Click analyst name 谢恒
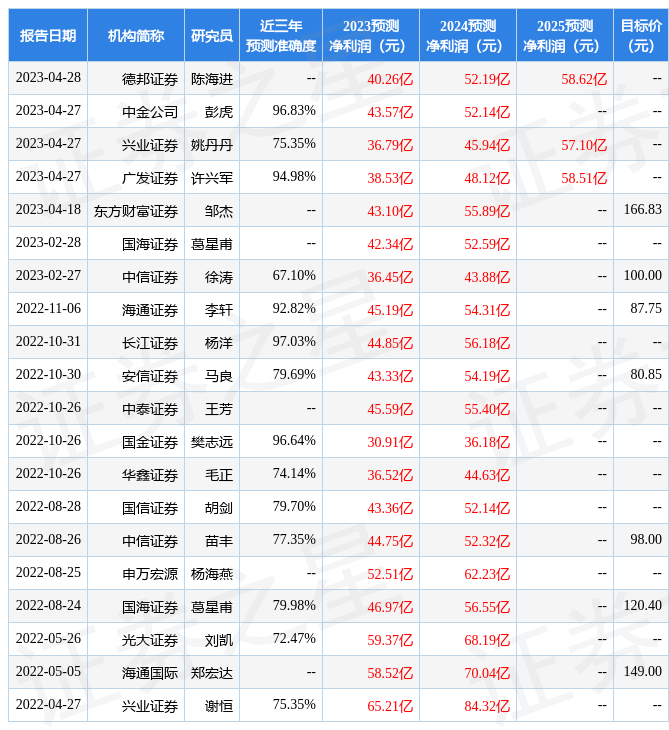Image resolution: width=669 pixels, height=730 pixels. (x=219, y=706)
